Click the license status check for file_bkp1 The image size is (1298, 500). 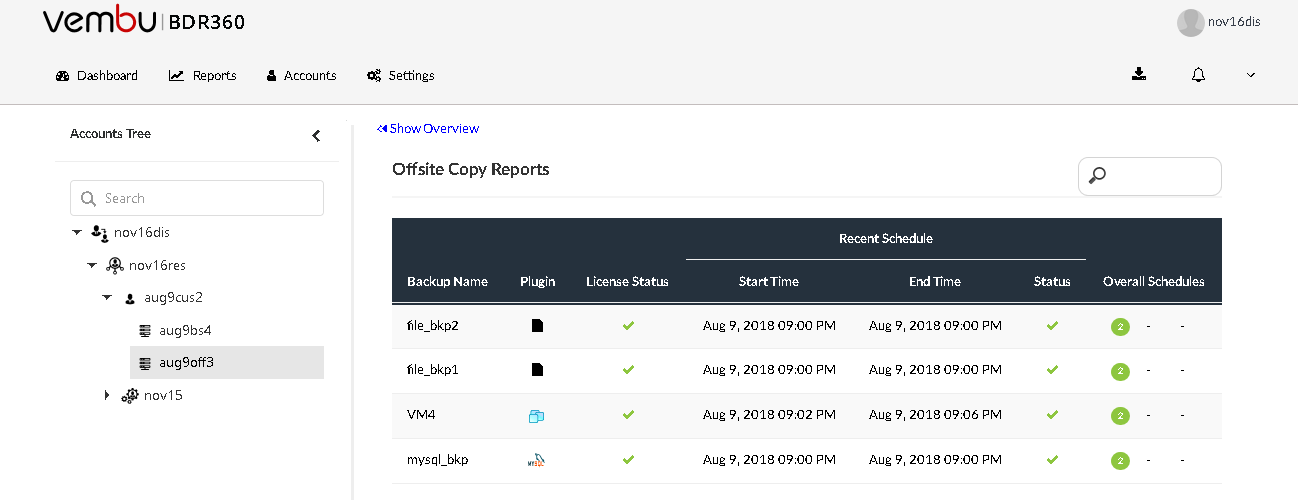tap(628, 369)
